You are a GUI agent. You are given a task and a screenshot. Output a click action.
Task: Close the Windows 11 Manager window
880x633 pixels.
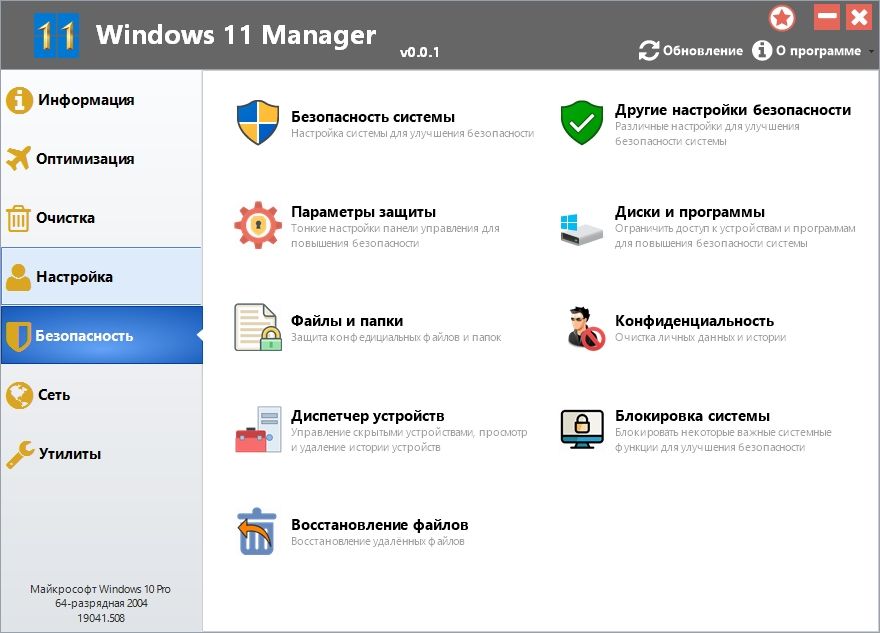pyautogui.click(x=859, y=17)
